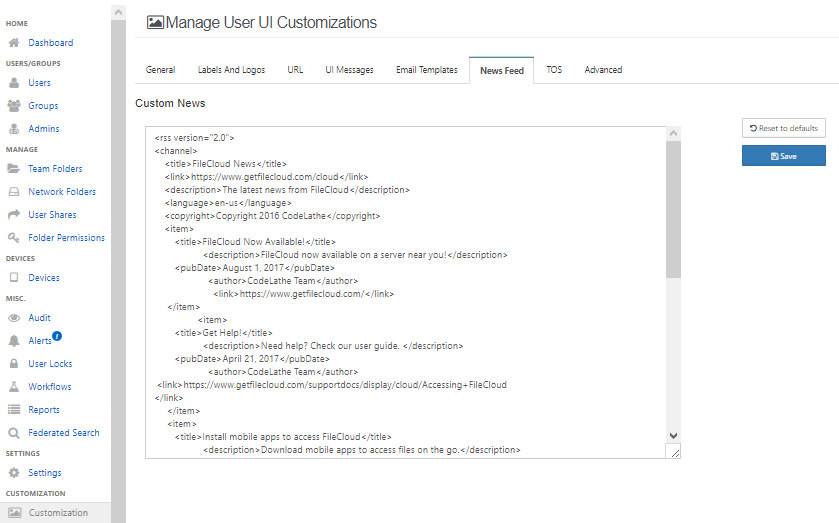Go to the Advanced tab
Viewport: 839px width, 523px height.
[603, 70]
